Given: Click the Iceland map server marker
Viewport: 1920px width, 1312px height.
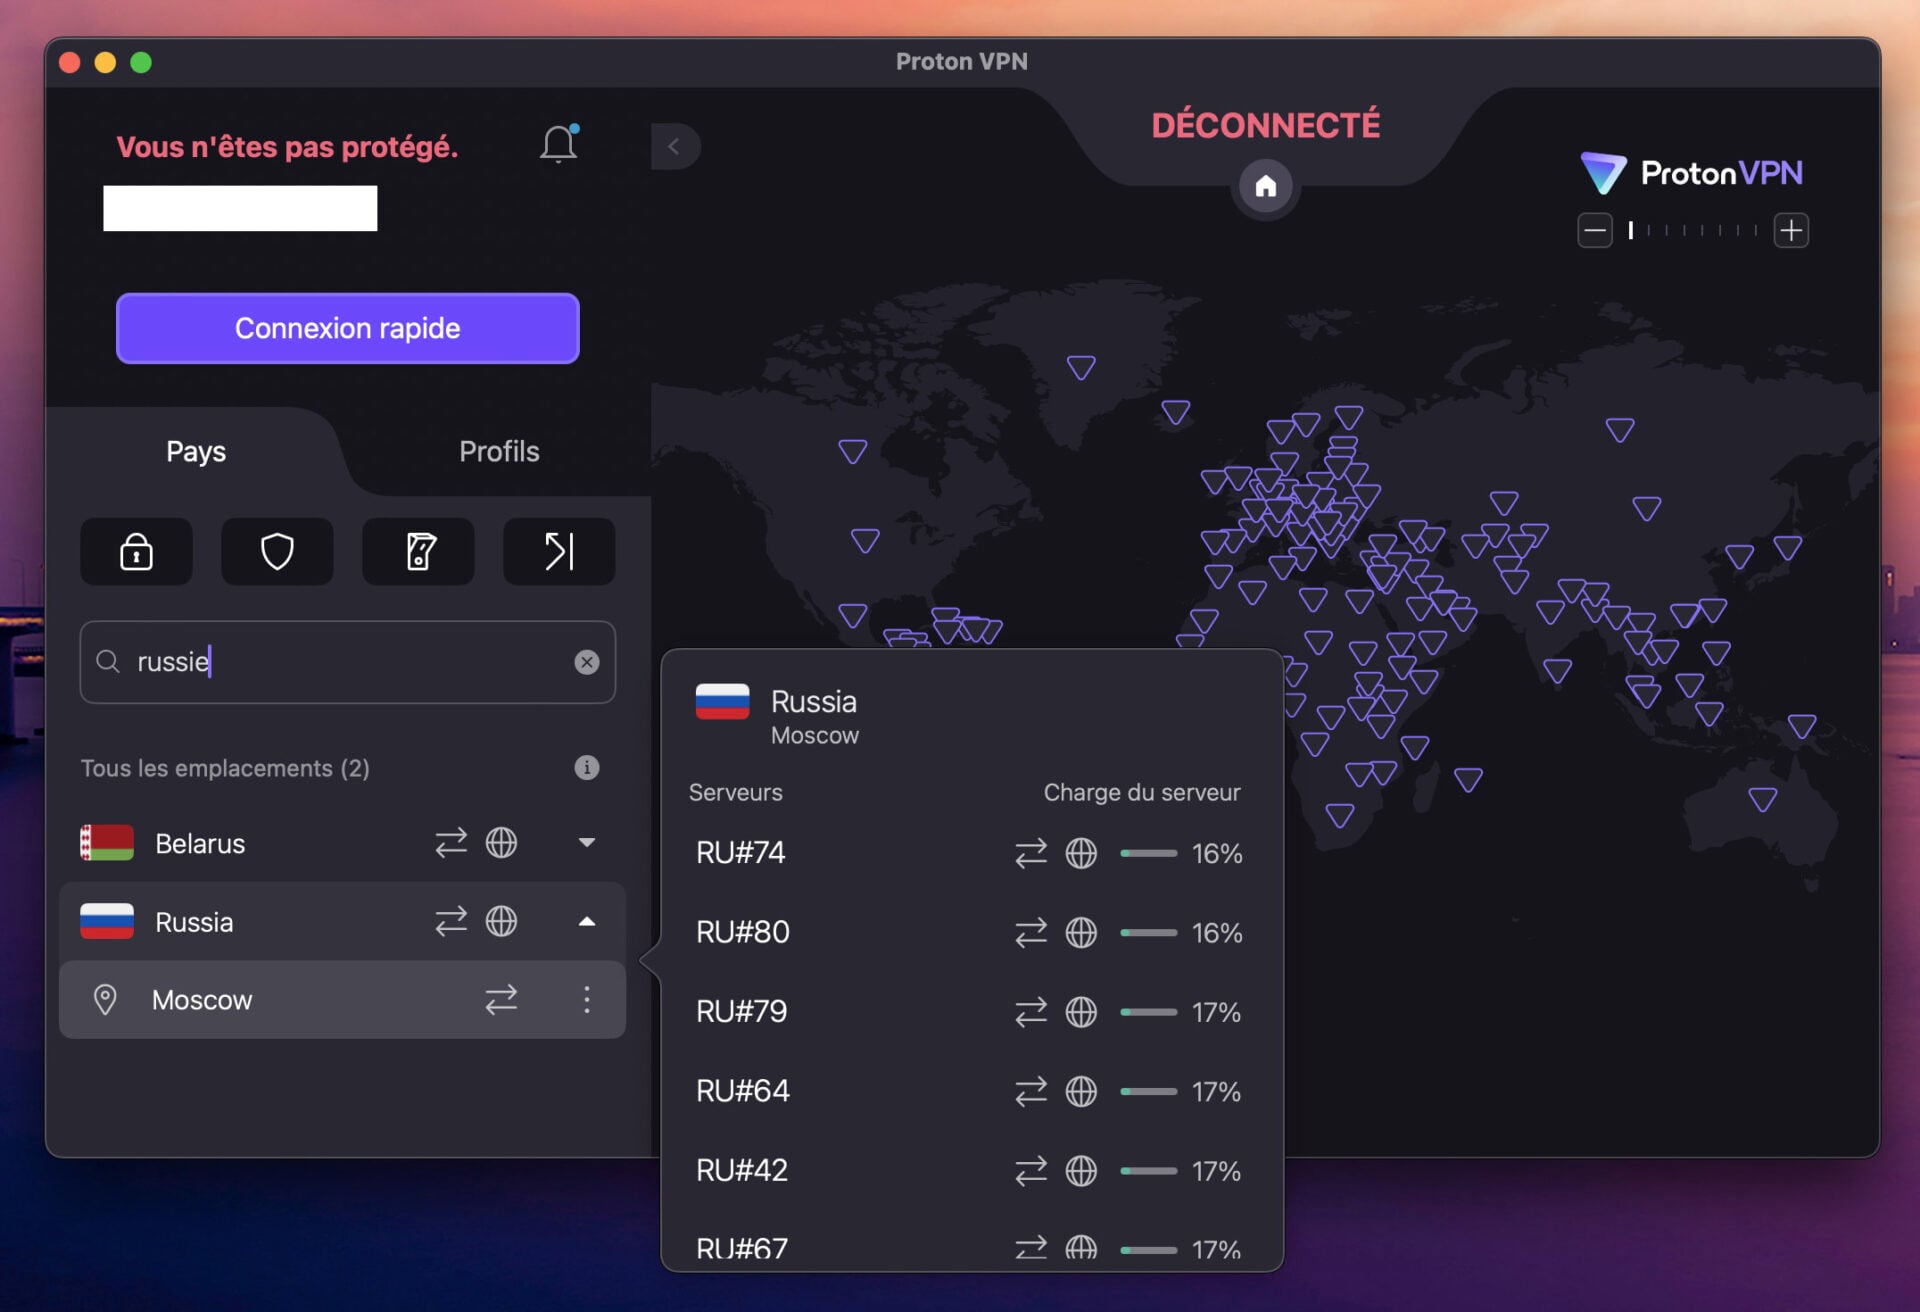Looking at the screenshot, I should coord(1176,413).
